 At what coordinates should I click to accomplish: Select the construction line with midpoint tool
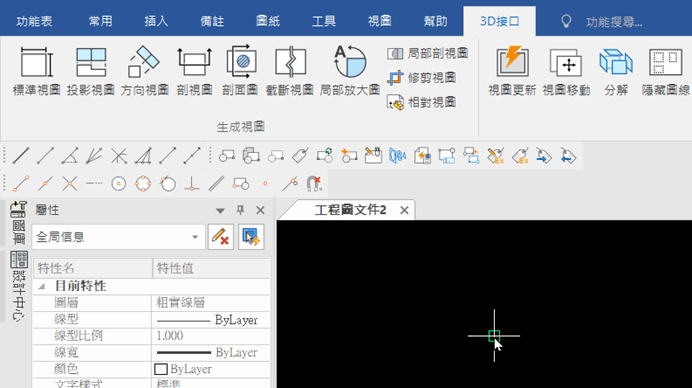click(192, 156)
